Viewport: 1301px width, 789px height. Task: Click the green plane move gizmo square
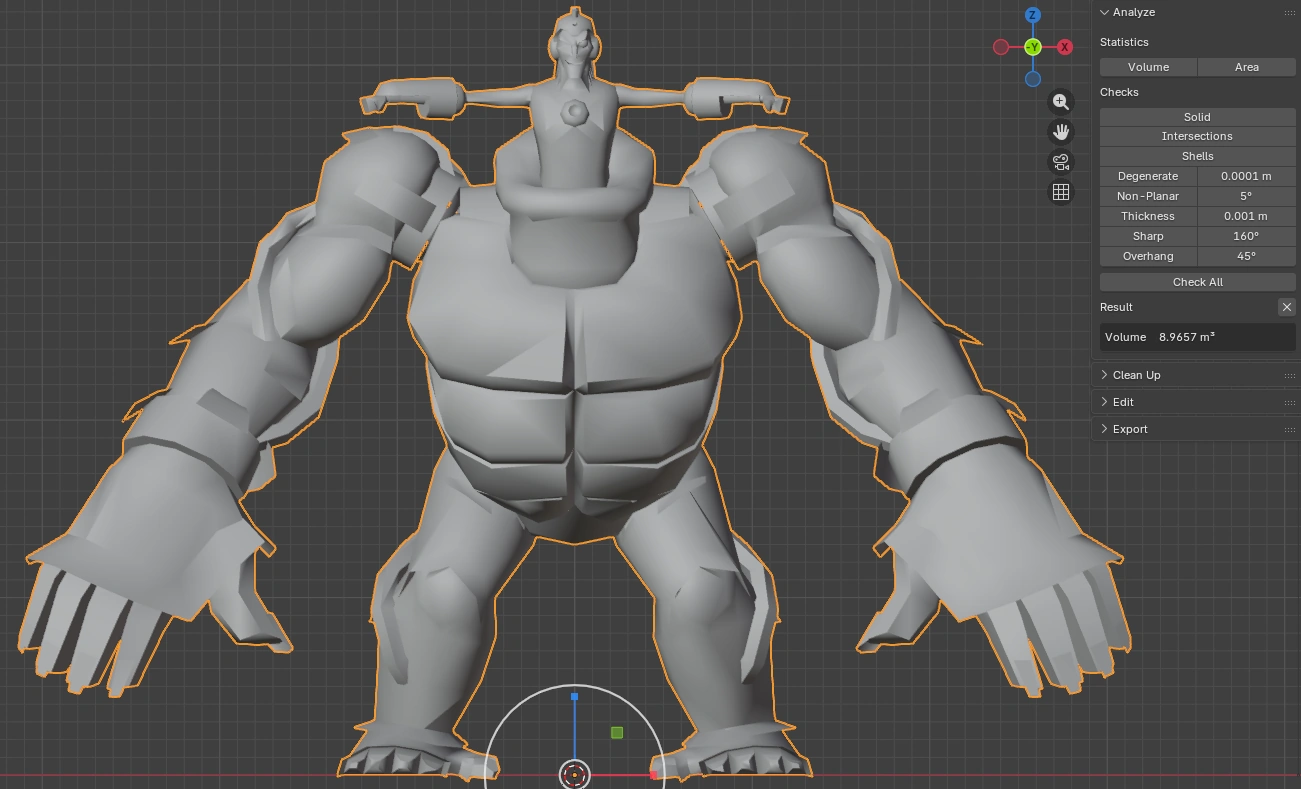617,733
